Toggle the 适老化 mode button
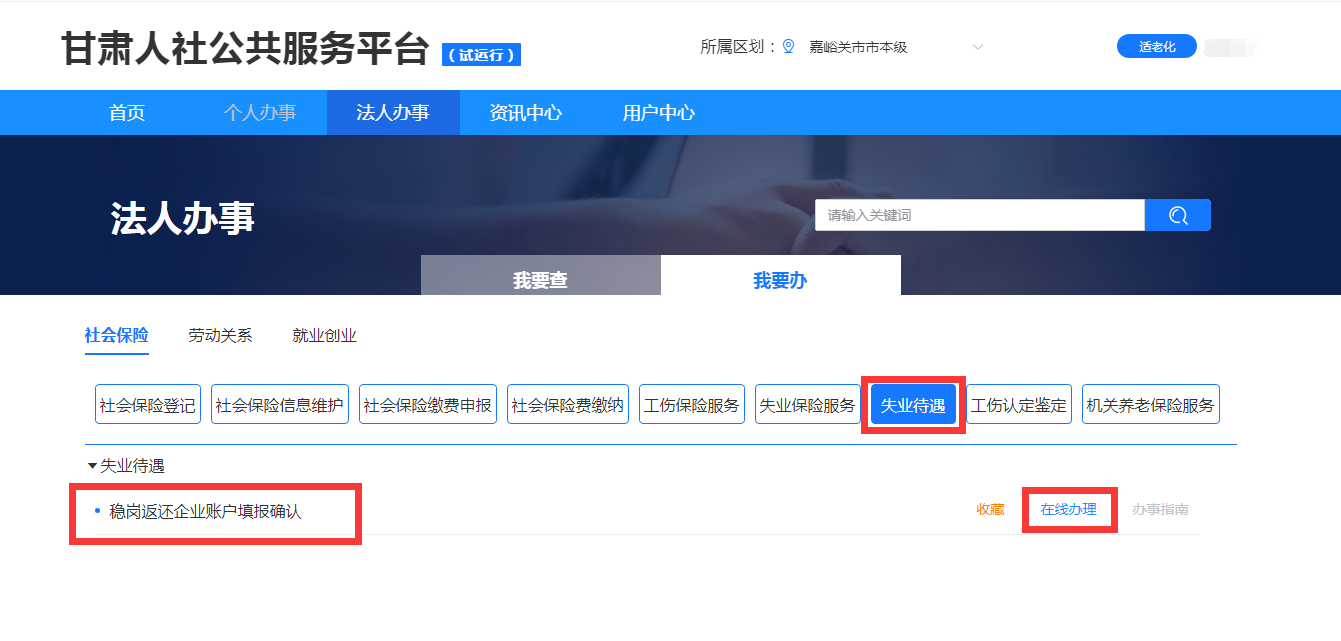Image resolution: width=1341 pixels, height=641 pixels. [x=1156, y=47]
